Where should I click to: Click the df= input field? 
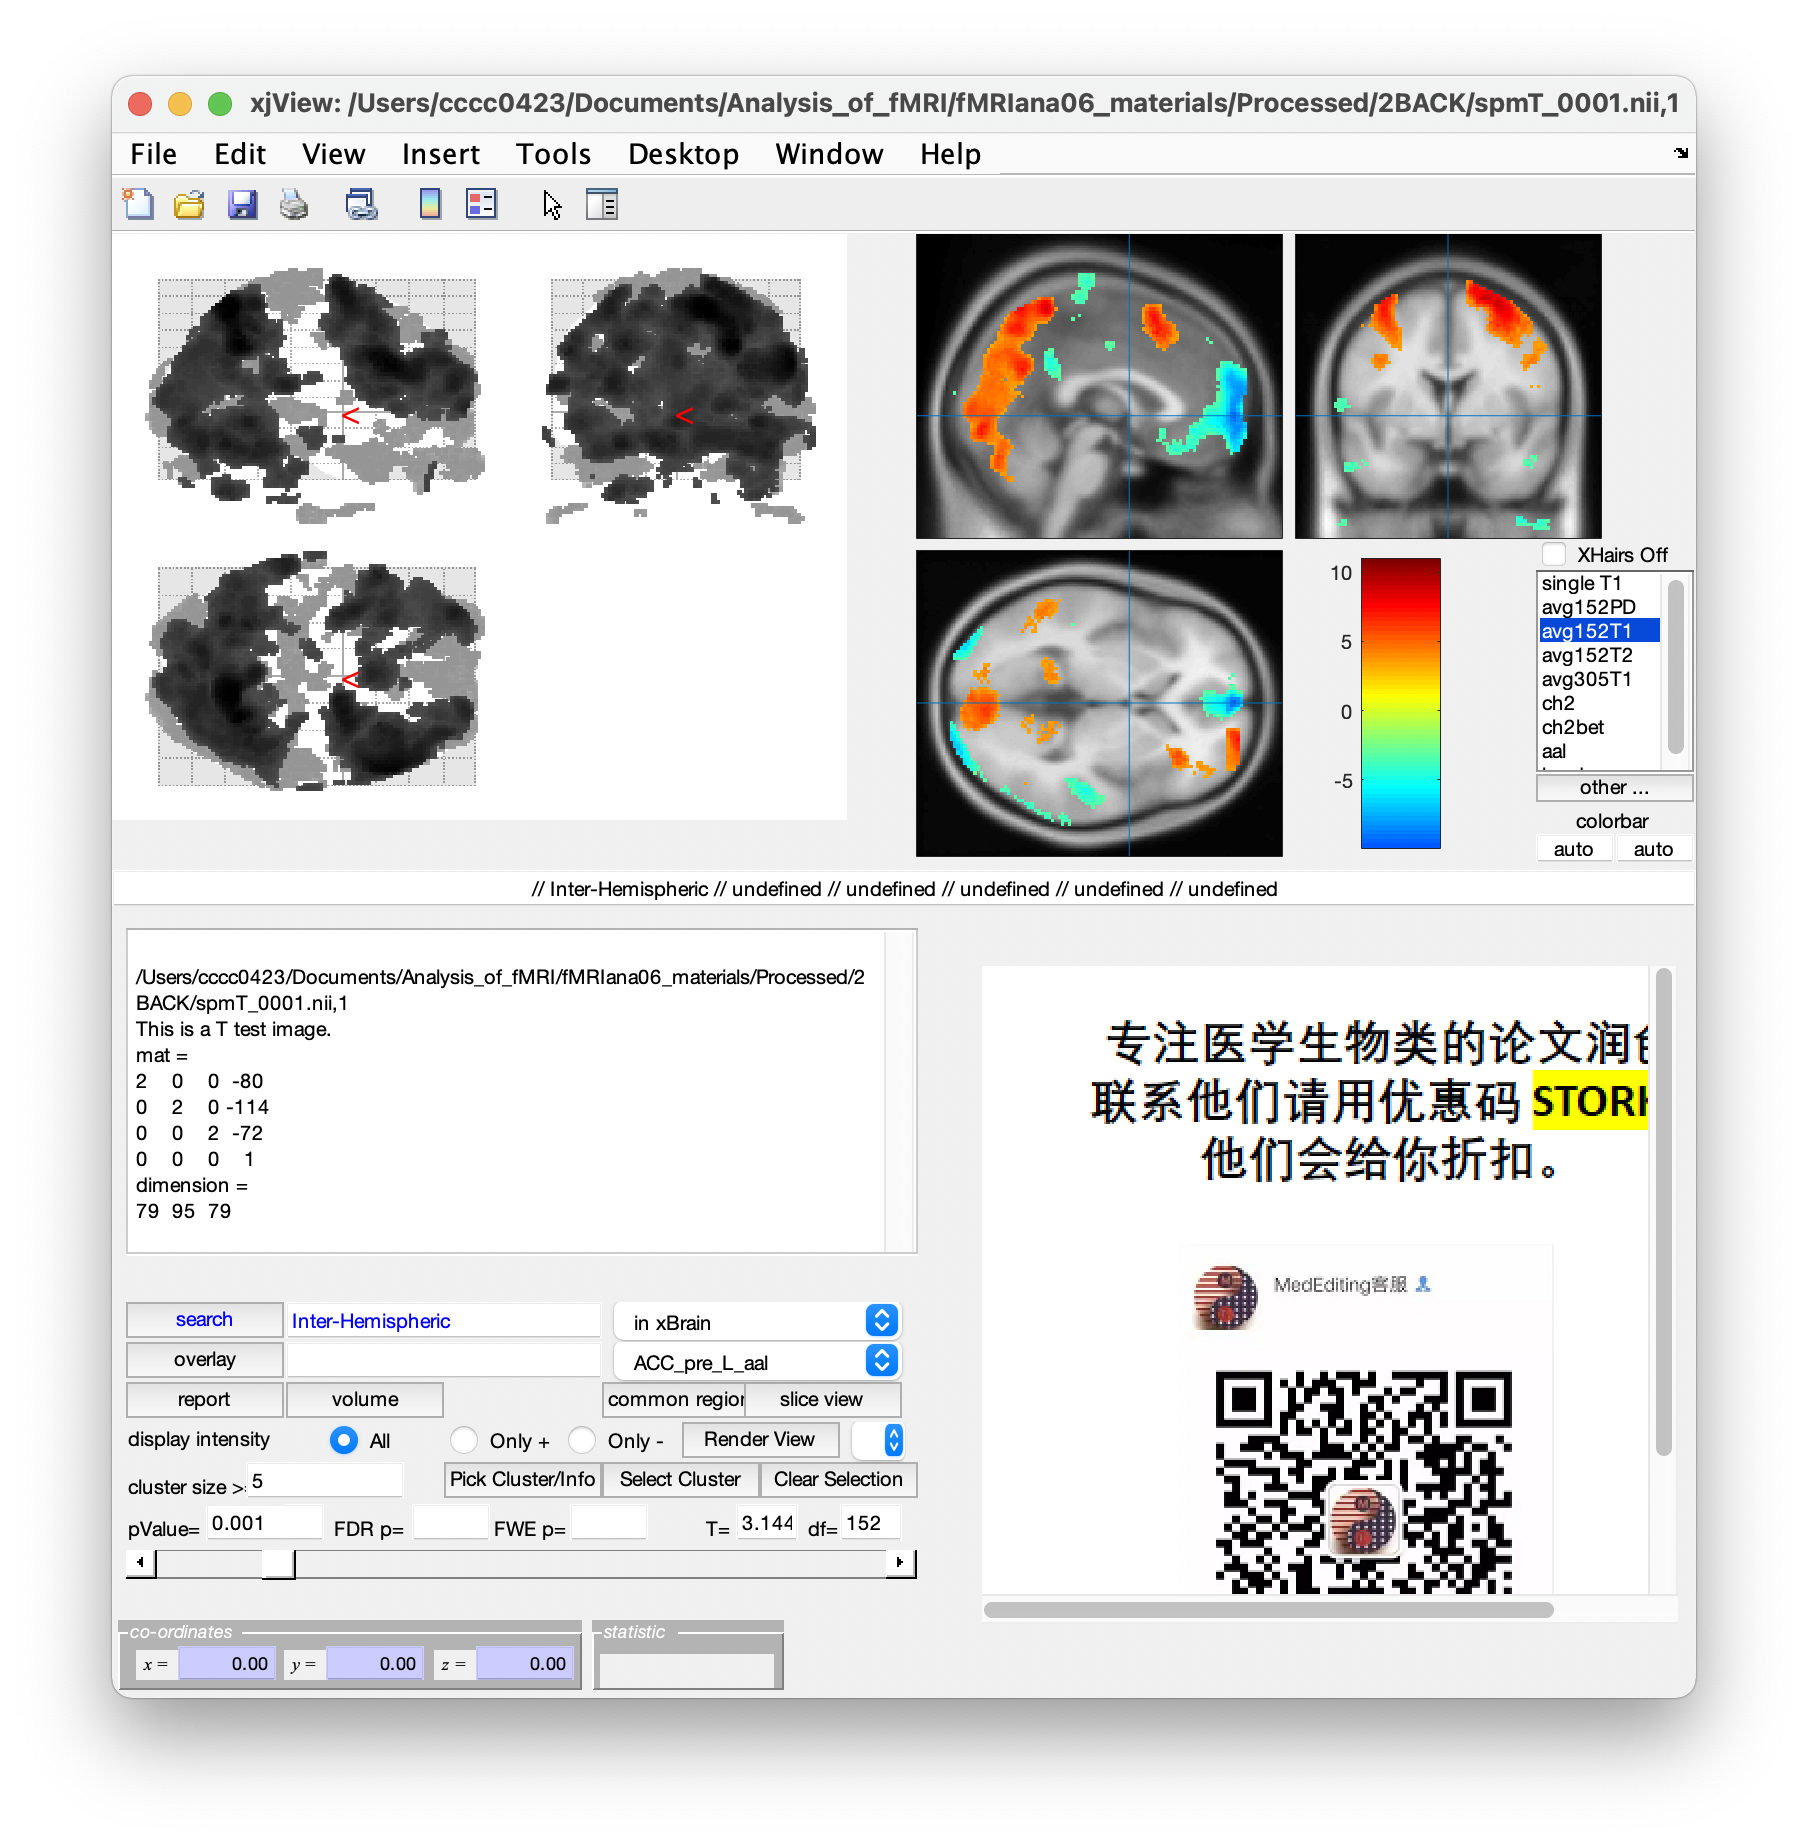[x=871, y=1523]
